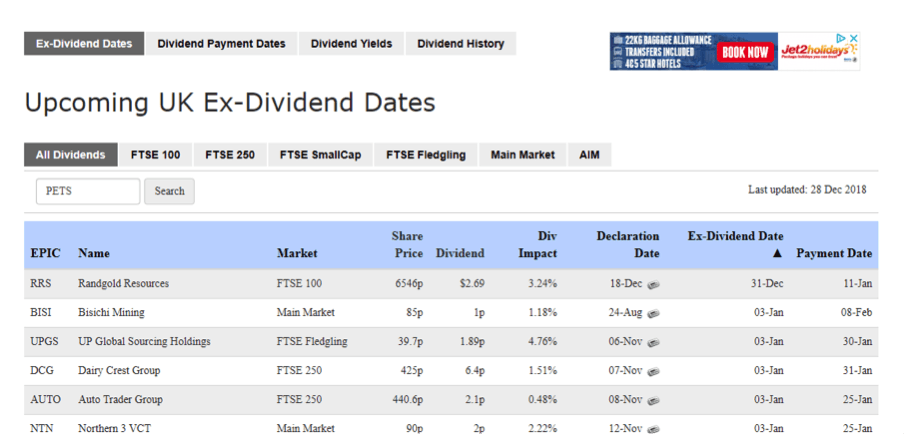
Task: Filter by the Main Market tab
Action: coord(523,155)
